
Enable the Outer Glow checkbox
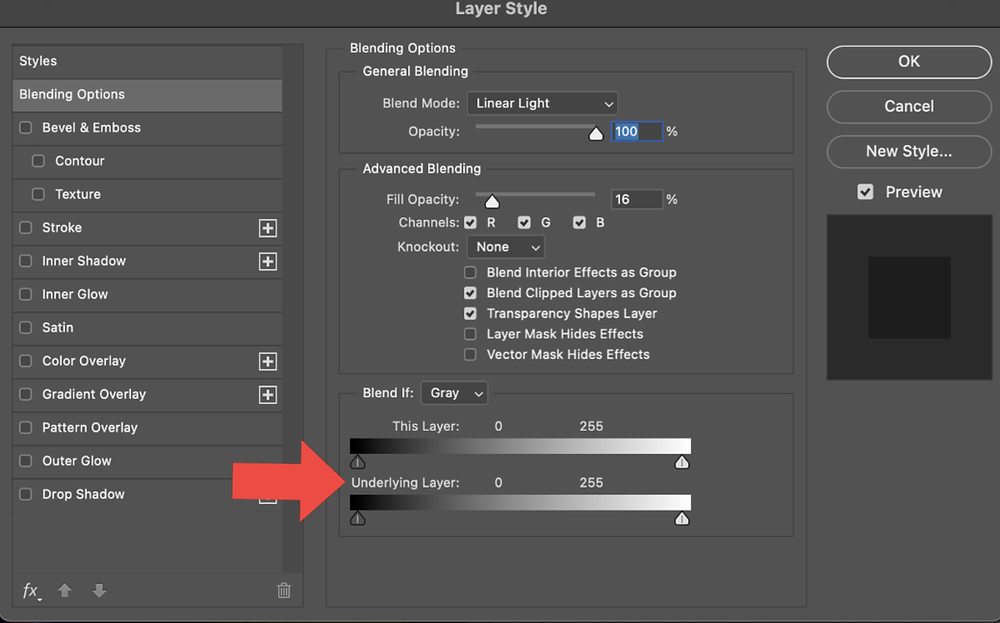point(26,460)
